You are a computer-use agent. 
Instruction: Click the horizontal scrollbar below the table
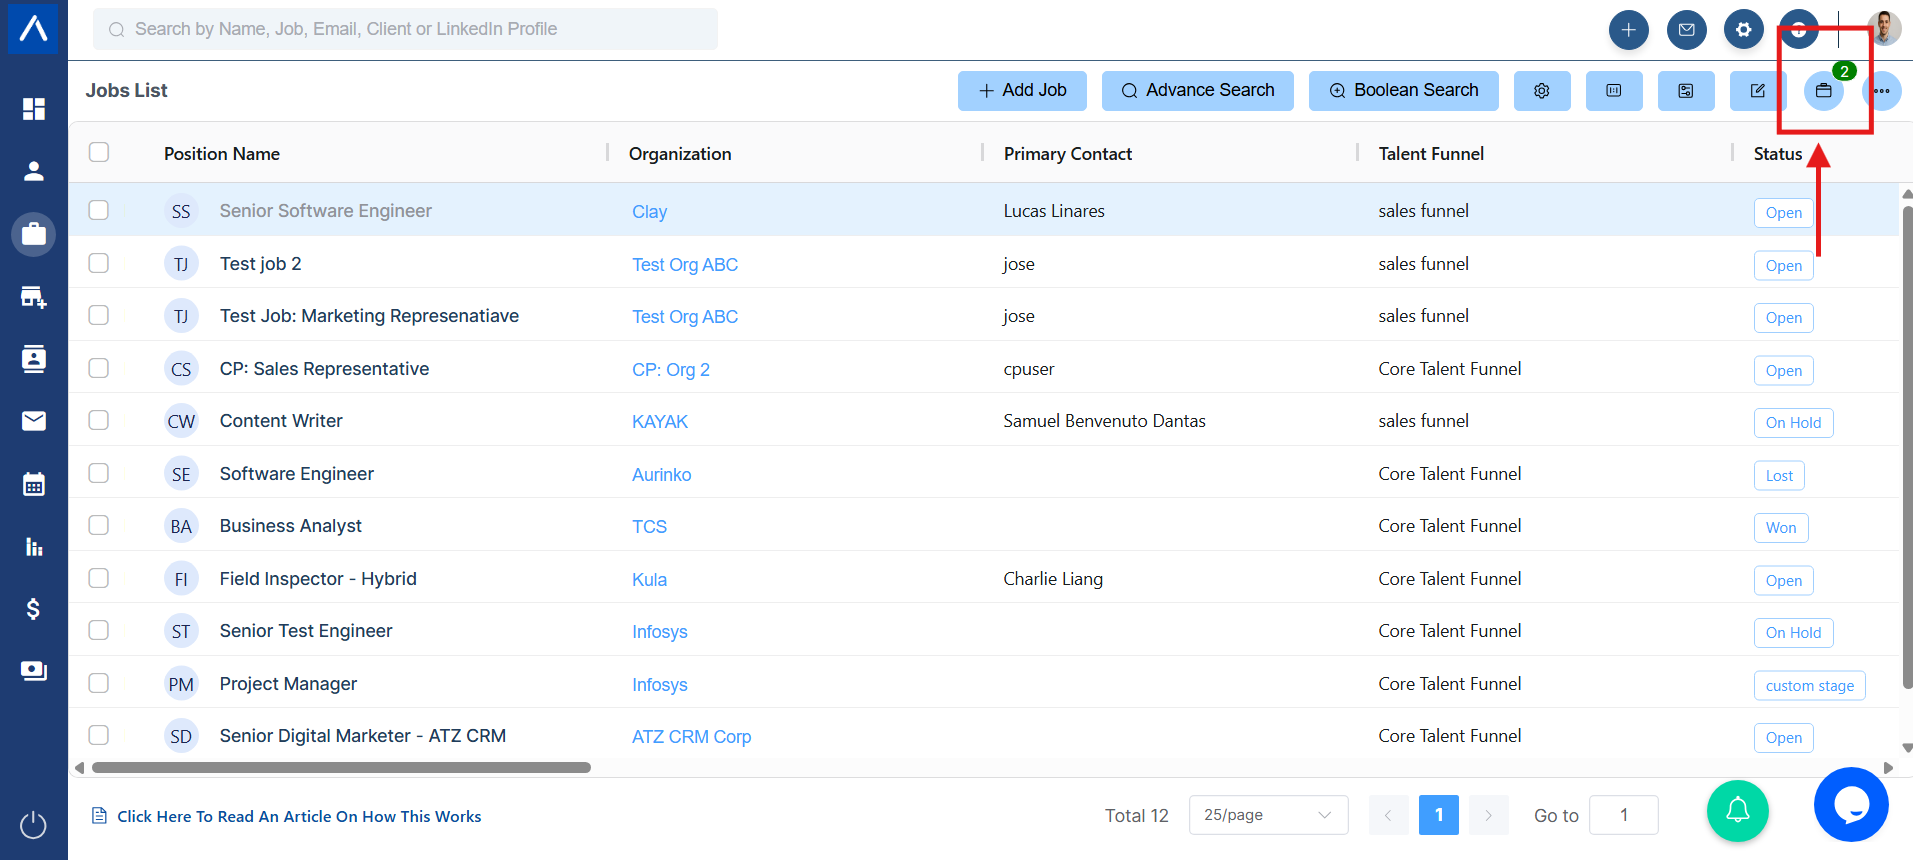coord(341,768)
